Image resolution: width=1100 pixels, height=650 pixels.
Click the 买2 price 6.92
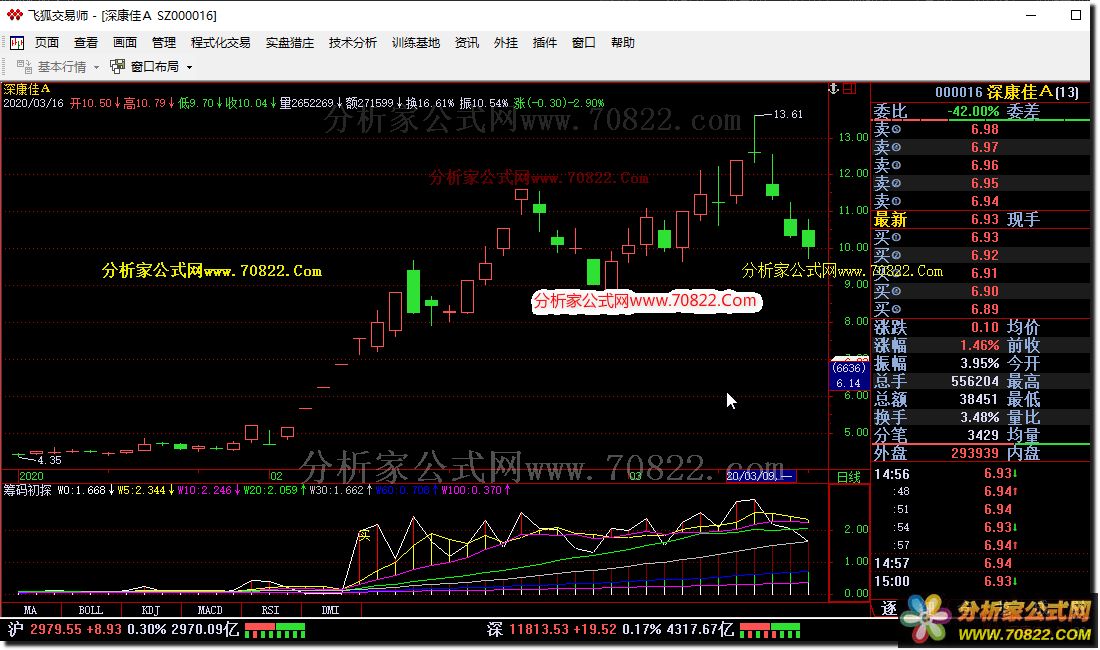pyautogui.click(x=984, y=255)
